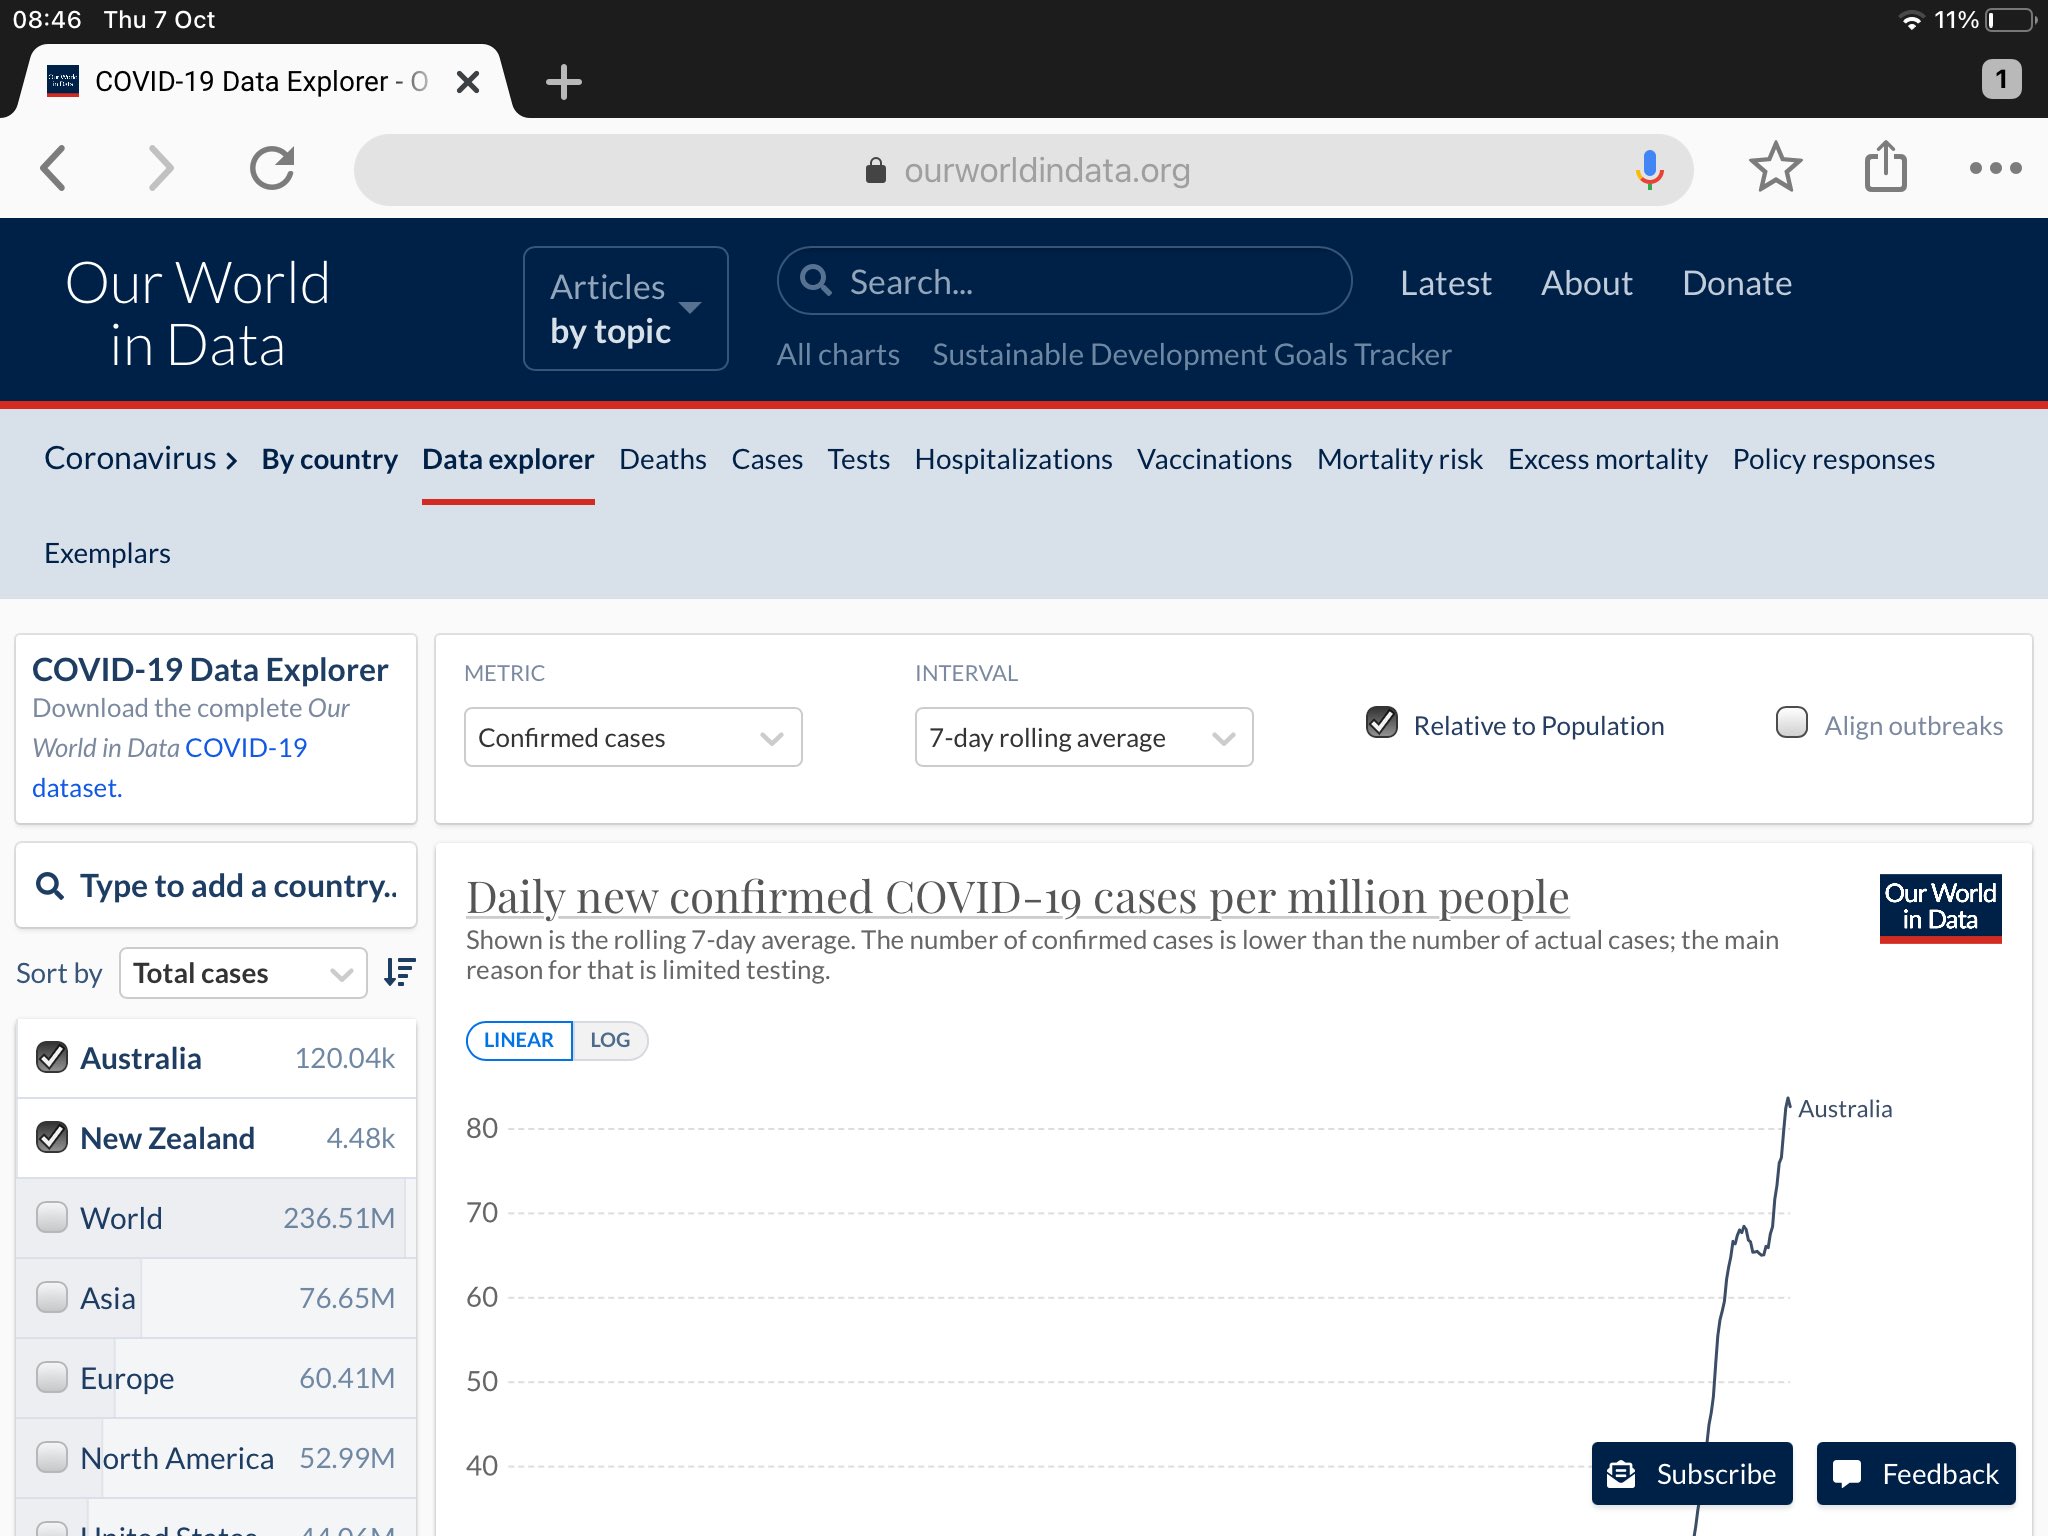Check the North America checkbox
The width and height of the screenshot is (2048, 1536).
coord(52,1457)
